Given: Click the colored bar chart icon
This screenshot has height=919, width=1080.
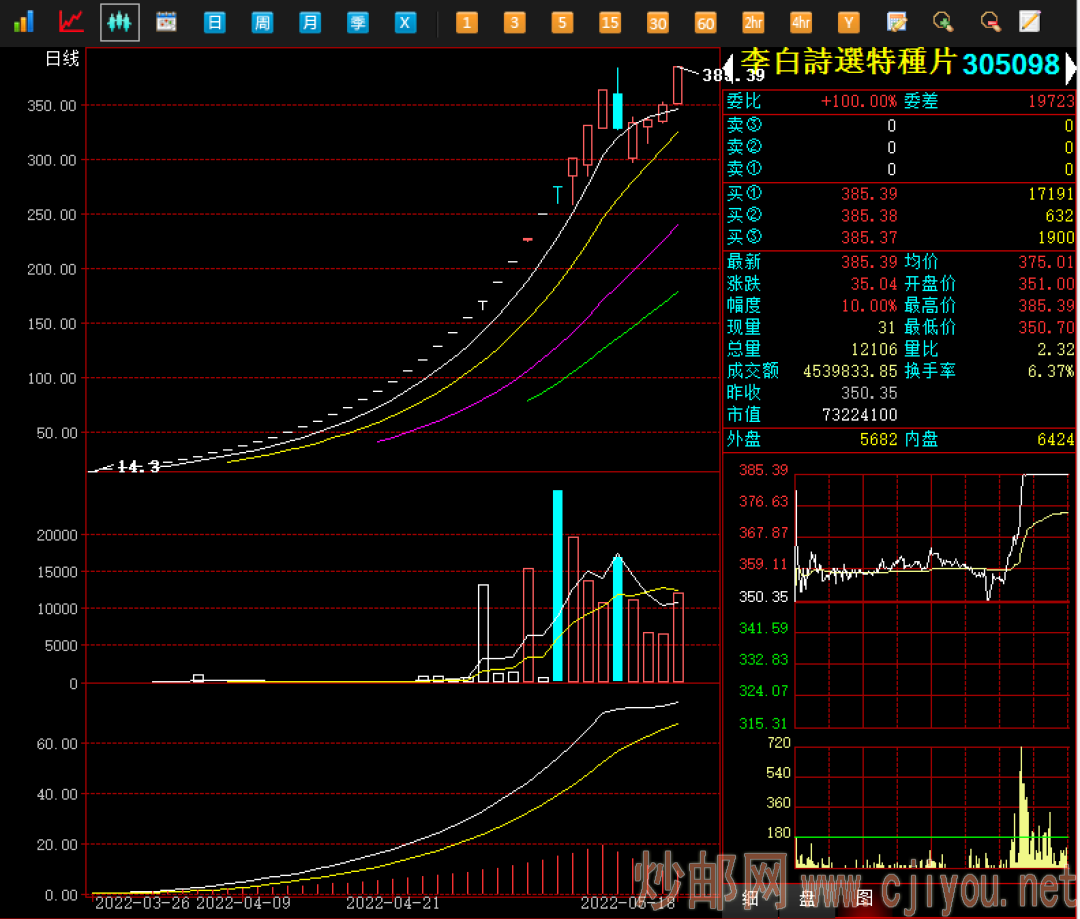Looking at the screenshot, I should pyautogui.click(x=23, y=21).
